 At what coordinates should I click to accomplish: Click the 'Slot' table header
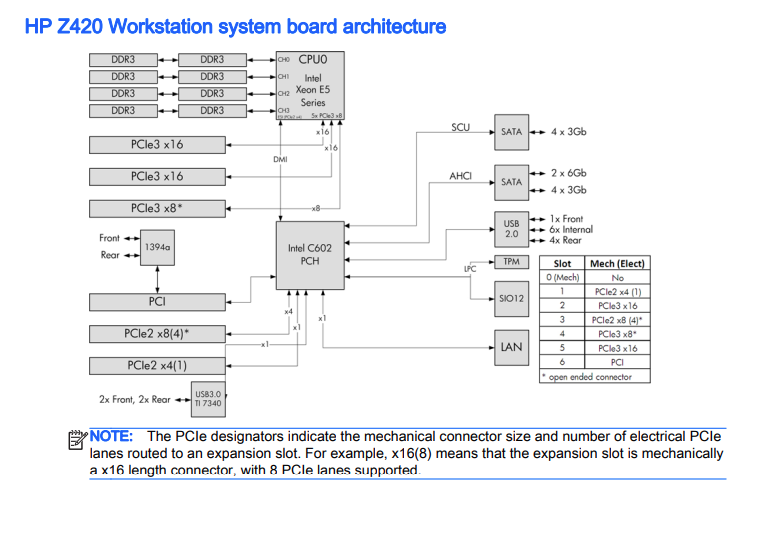tap(562, 263)
